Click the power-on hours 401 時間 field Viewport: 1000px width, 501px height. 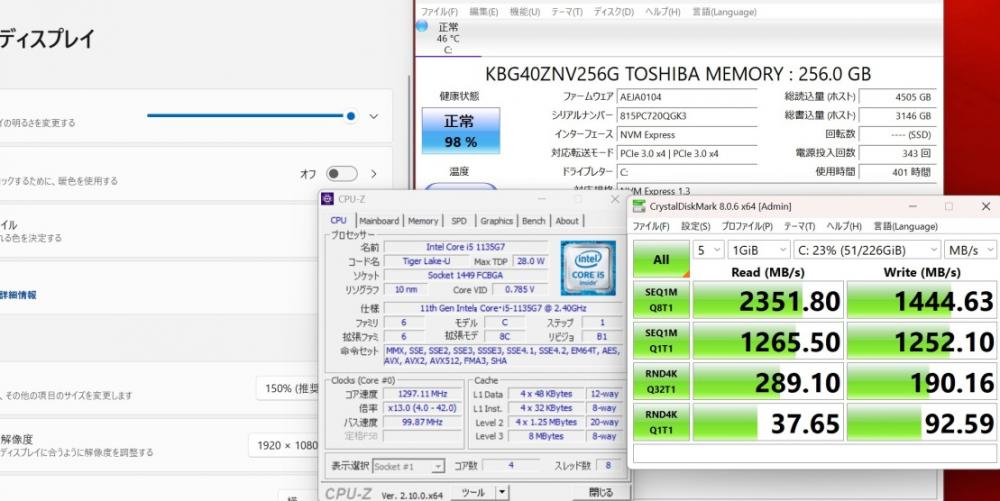pyautogui.click(x=897, y=171)
